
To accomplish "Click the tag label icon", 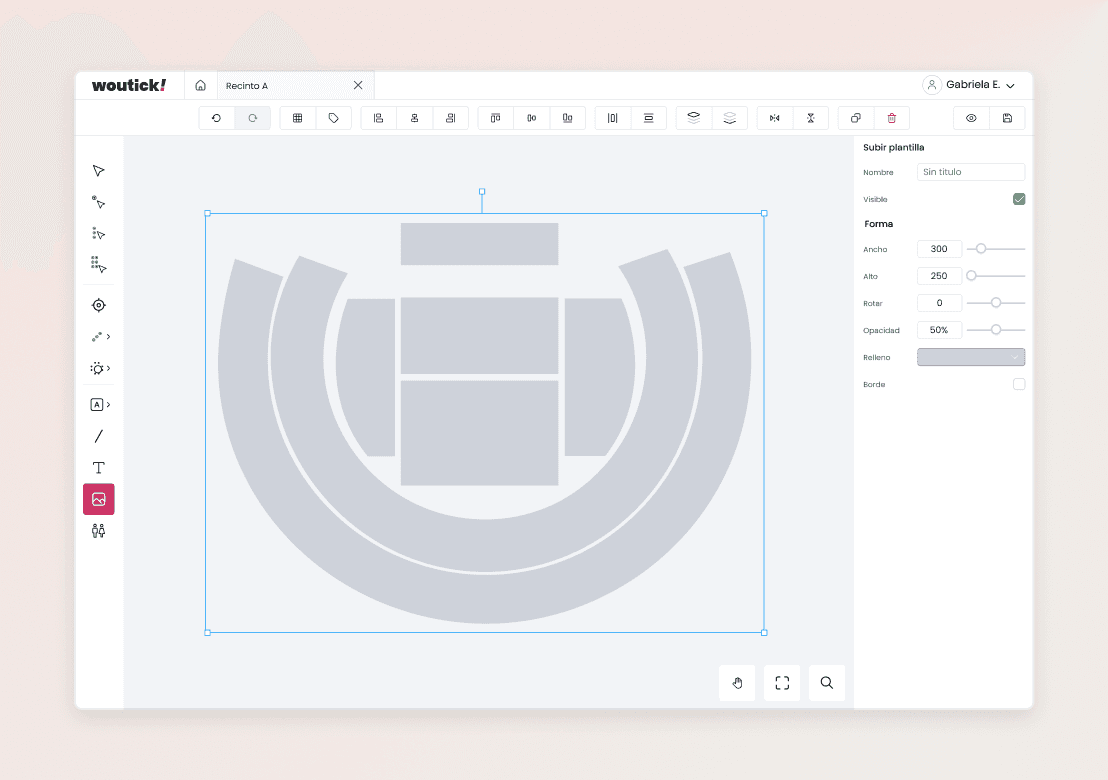I will 334,118.
